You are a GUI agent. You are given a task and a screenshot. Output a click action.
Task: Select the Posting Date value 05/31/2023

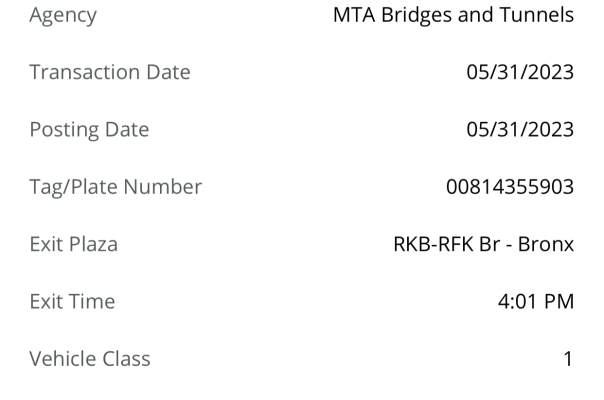[520, 129]
